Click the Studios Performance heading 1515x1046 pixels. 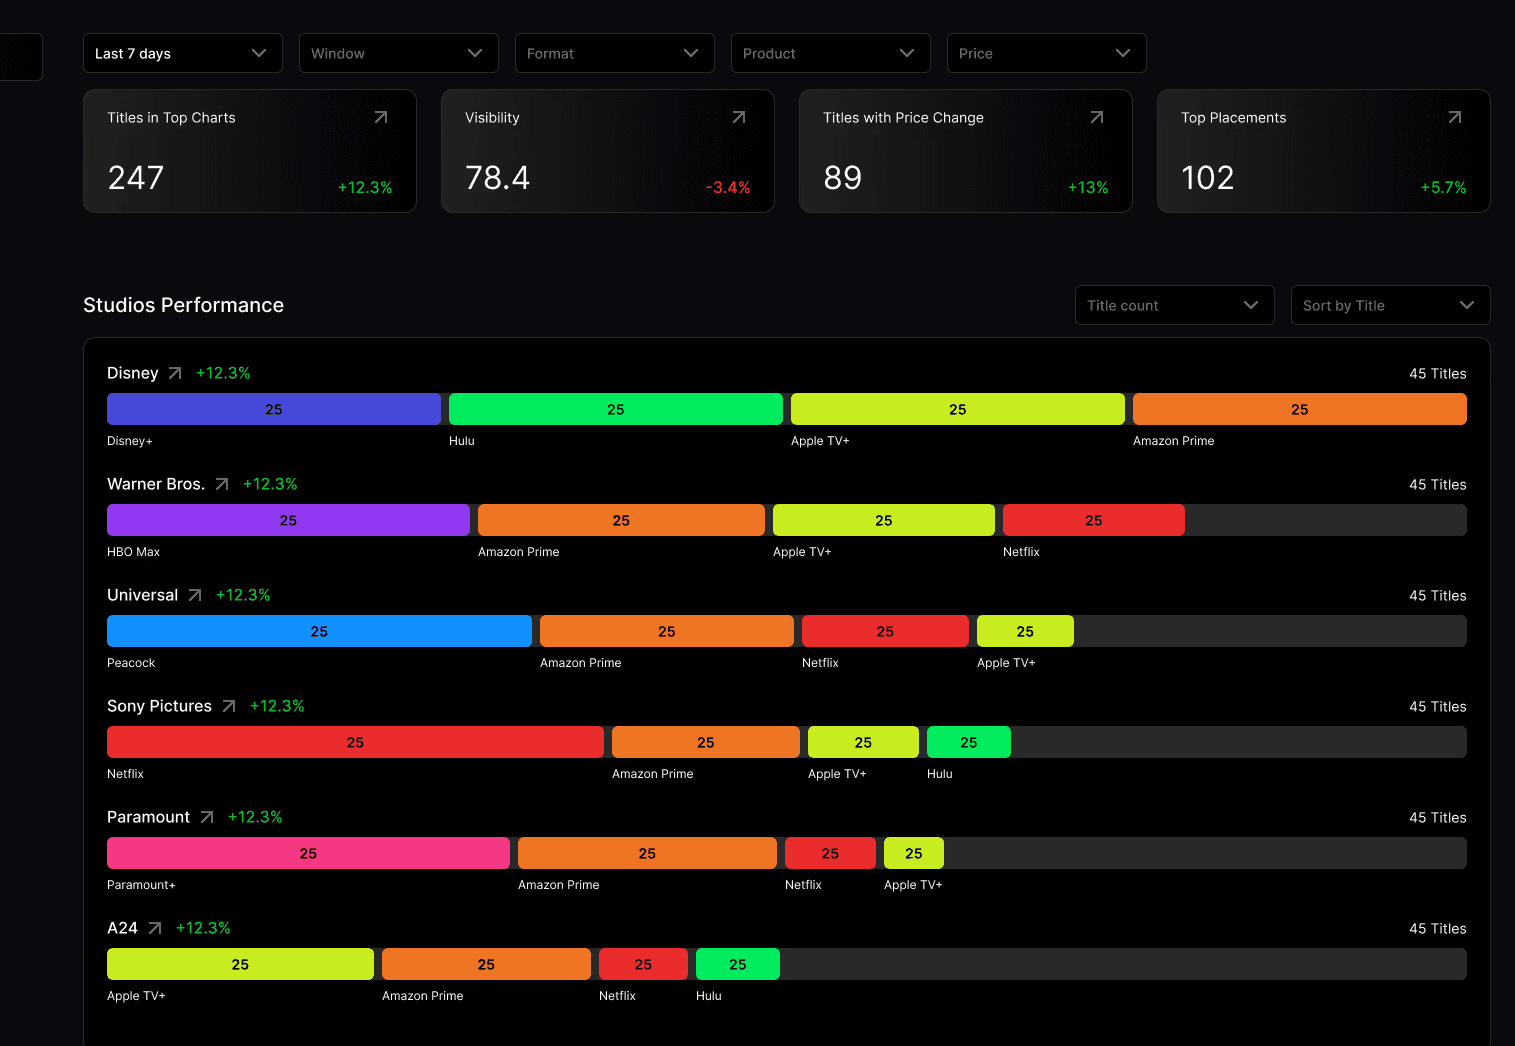pyautogui.click(x=183, y=305)
